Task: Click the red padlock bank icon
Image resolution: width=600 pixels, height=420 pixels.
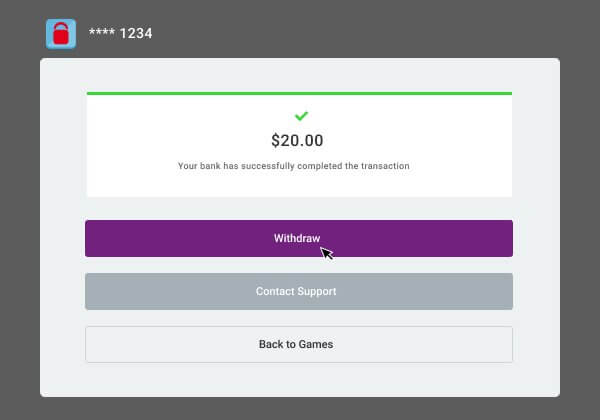Action: [x=61, y=34]
